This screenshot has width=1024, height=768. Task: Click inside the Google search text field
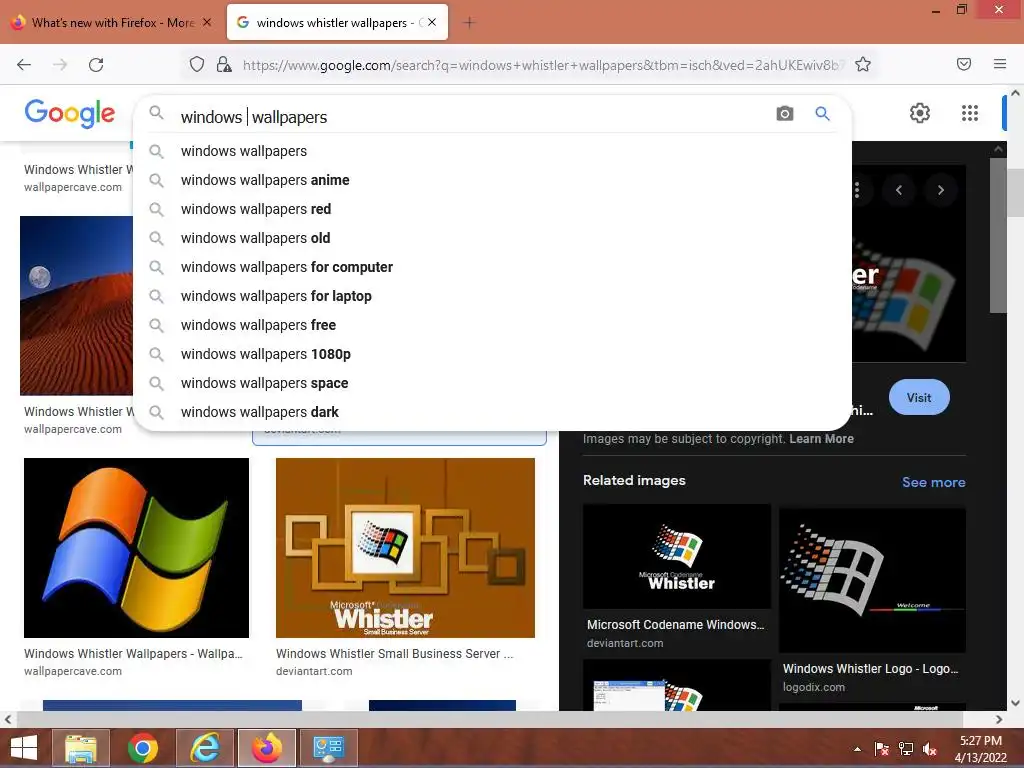[470, 117]
